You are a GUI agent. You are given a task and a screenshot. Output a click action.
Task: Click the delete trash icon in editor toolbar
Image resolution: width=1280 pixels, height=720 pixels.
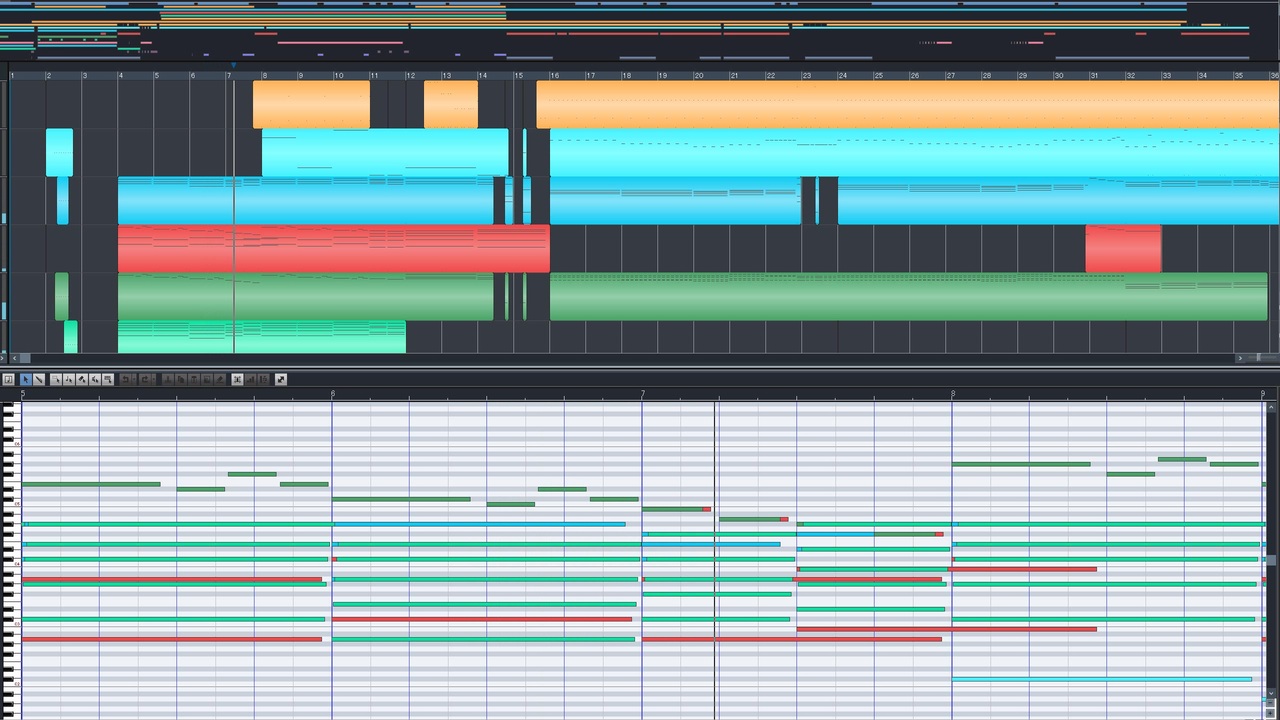(x=193, y=380)
